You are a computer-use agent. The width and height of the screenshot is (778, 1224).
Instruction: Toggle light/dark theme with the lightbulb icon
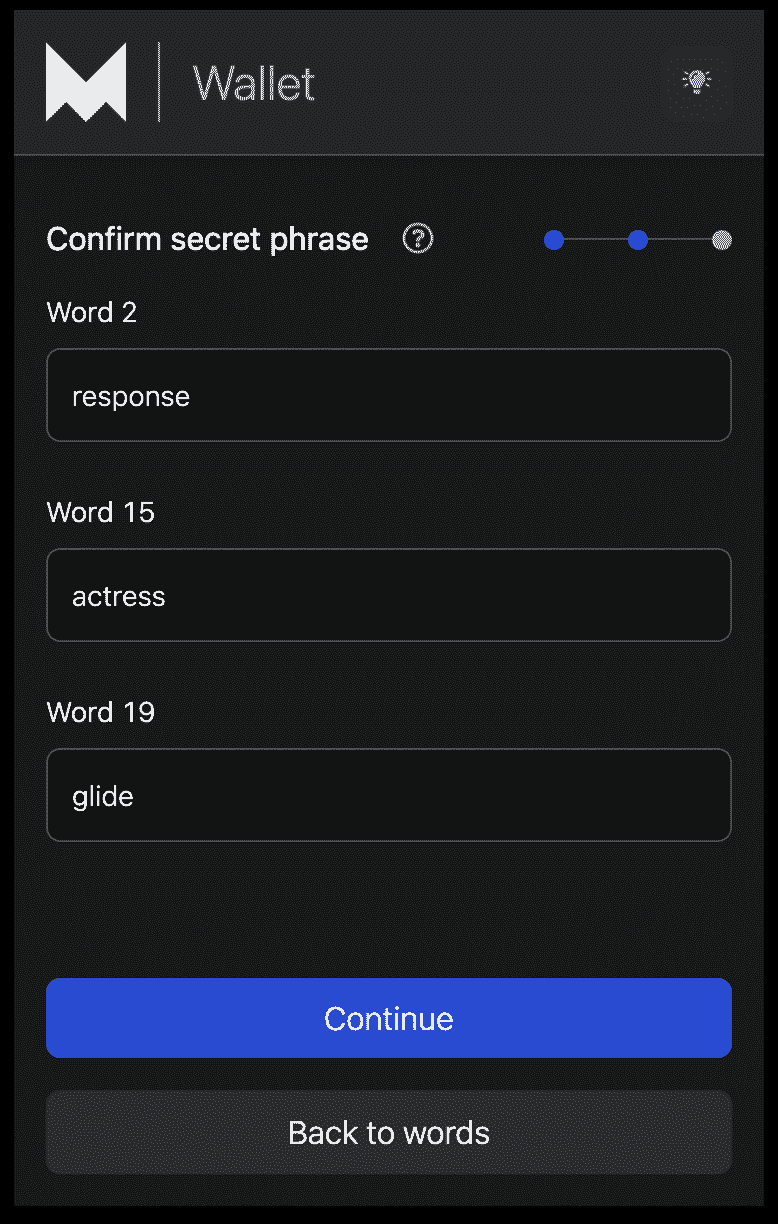click(696, 82)
